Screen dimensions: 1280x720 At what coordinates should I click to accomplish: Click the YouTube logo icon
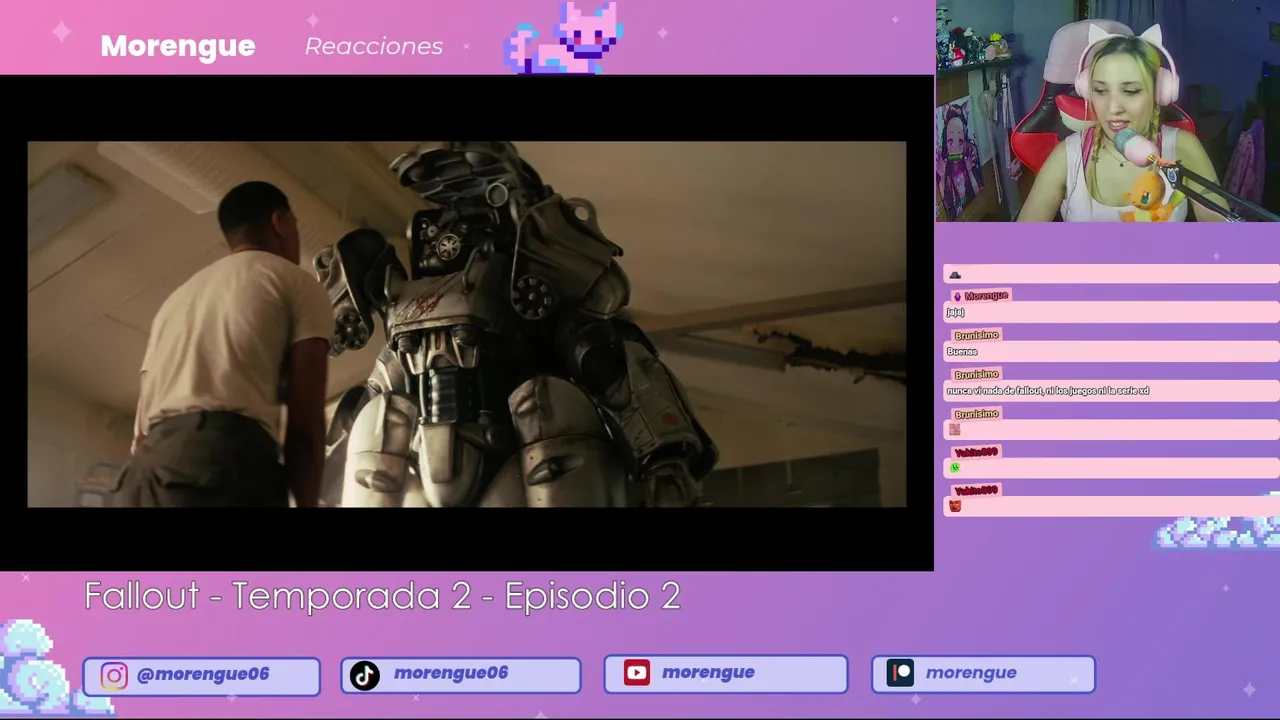coord(637,673)
